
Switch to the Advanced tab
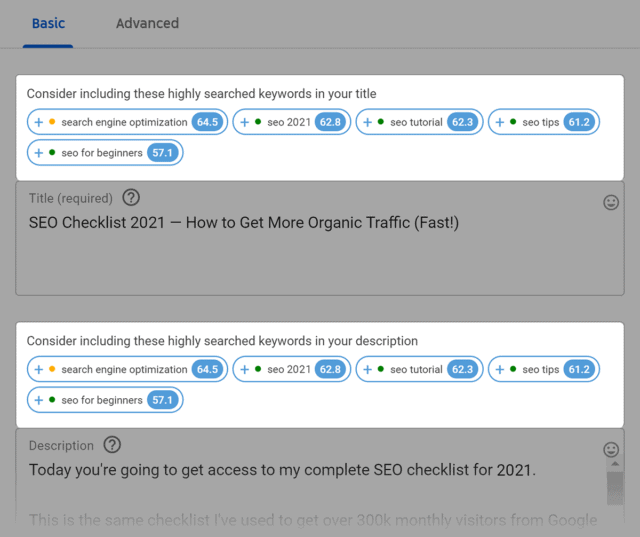147,23
